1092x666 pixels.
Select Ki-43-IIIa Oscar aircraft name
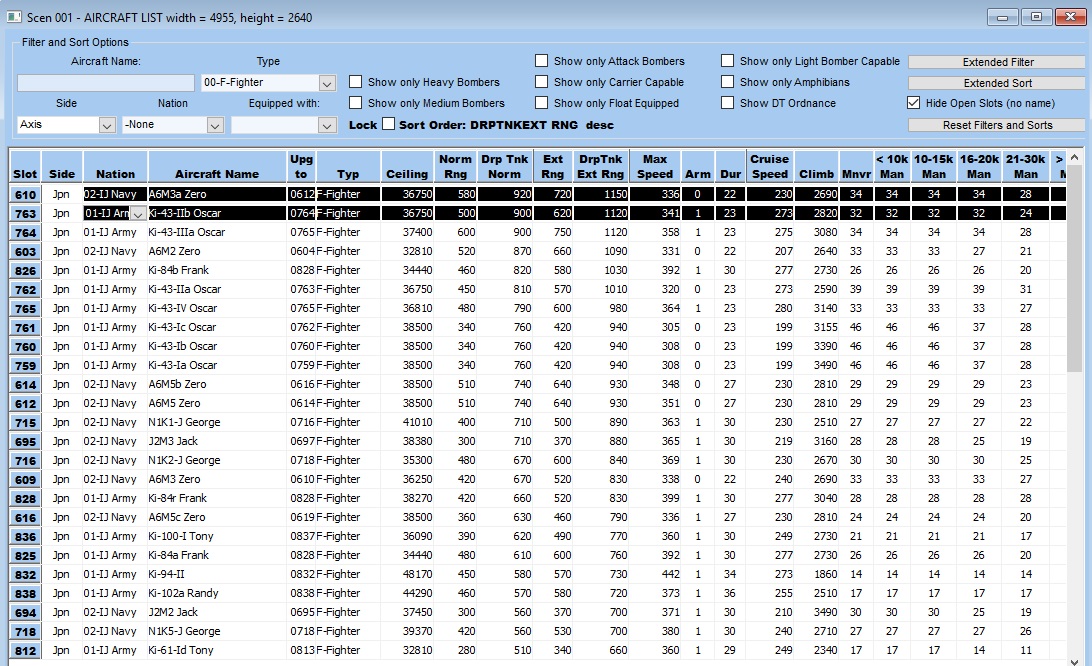[187, 233]
